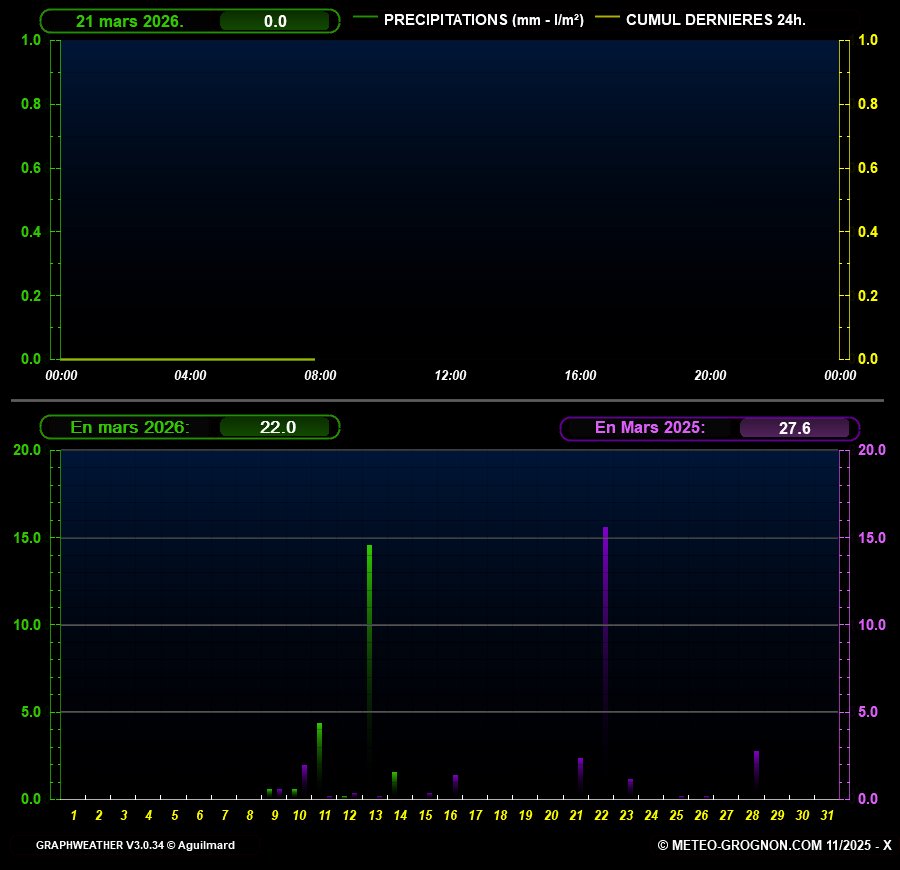Click the 08:00 time axis label
This screenshot has width=900, height=870.
point(320,376)
